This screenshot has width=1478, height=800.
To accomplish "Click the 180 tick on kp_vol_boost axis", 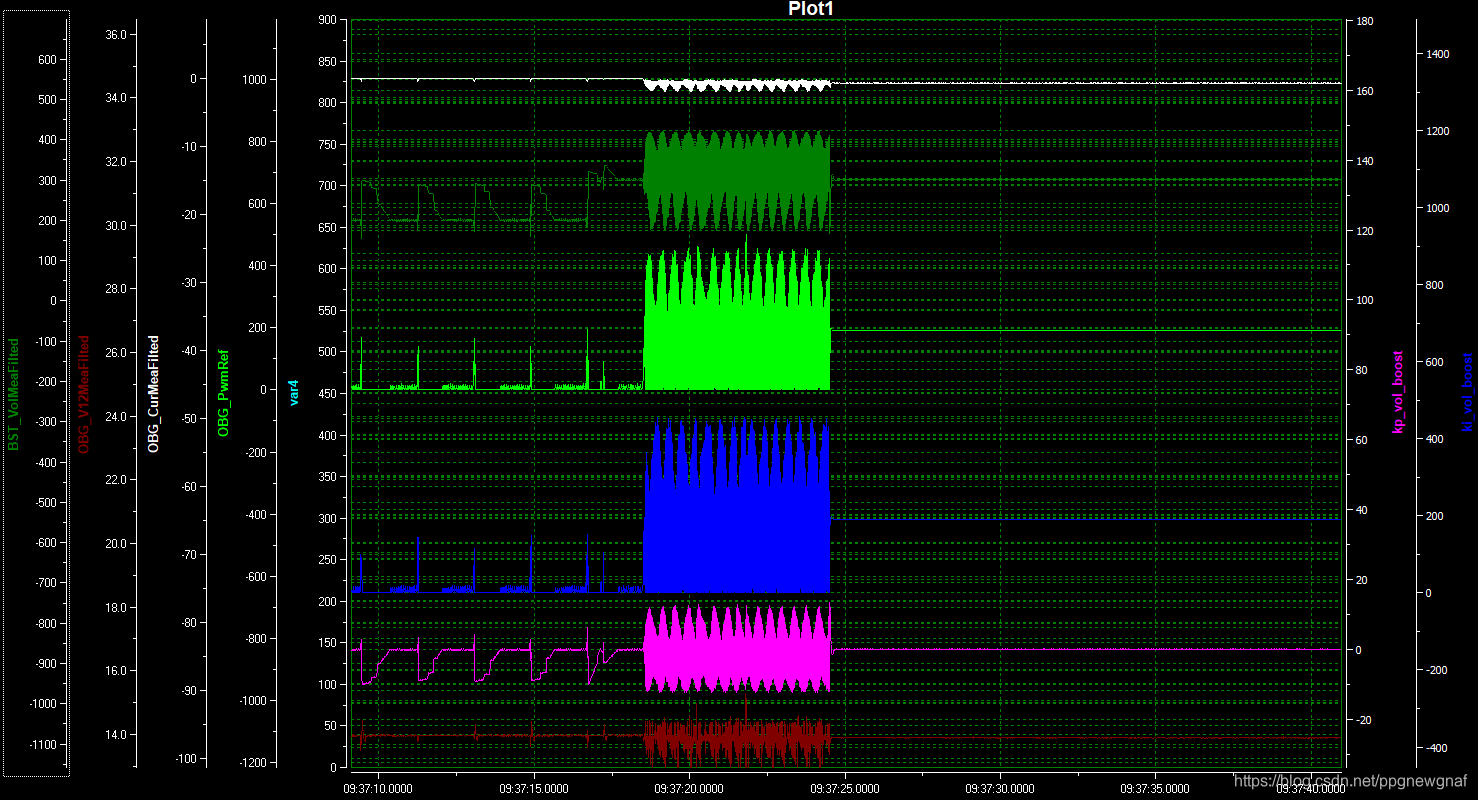I will tap(1364, 21).
